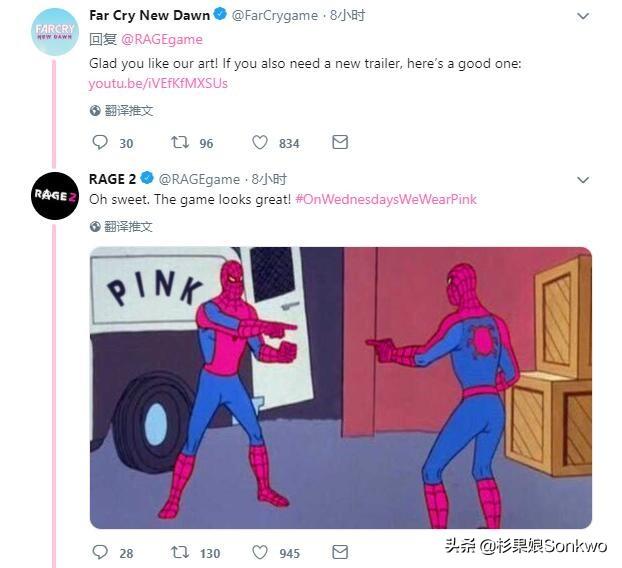Open the Spider-Man pointing meme image

coord(341,388)
